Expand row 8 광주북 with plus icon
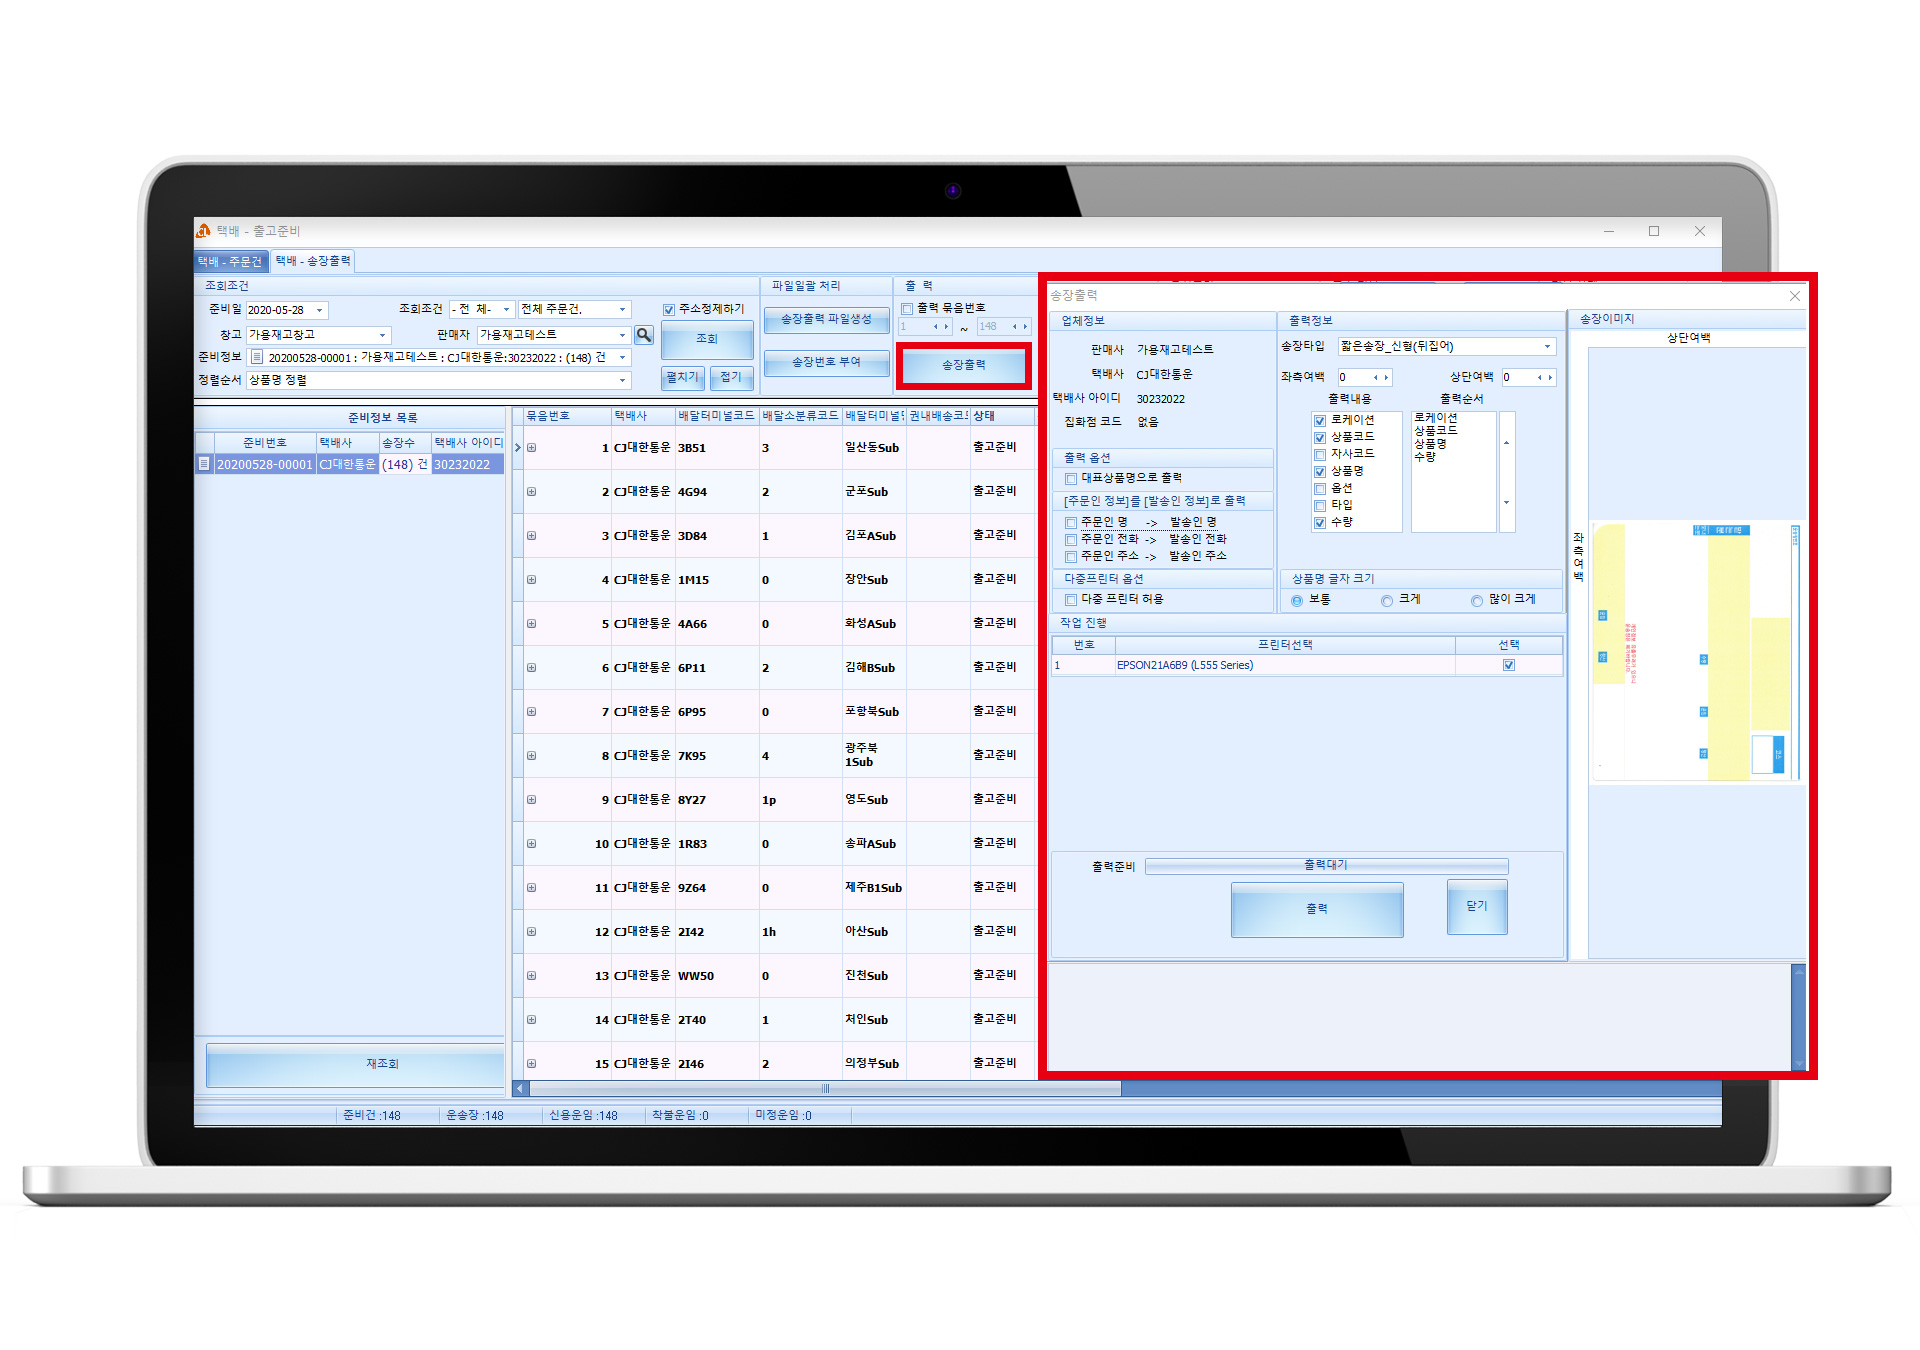Screen dimensions: 1920x1350 coord(532,756)
